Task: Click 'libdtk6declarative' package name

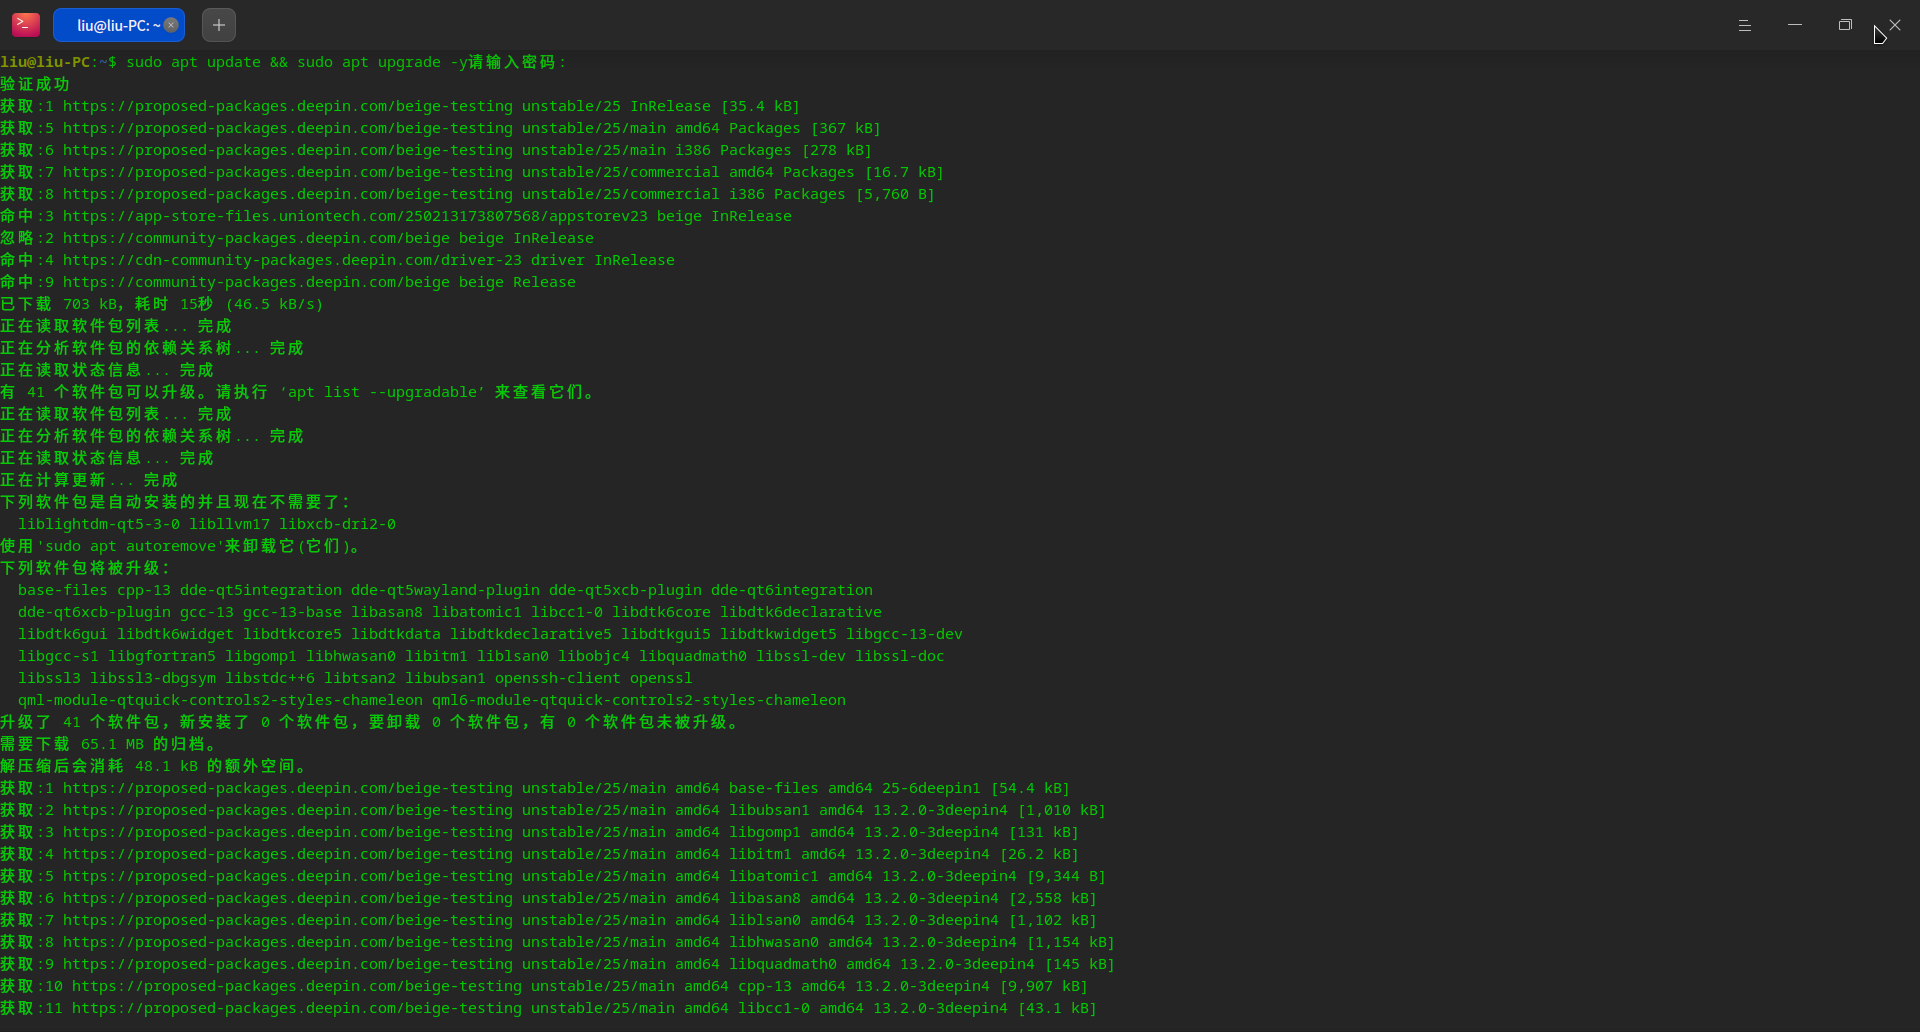Action: [801, 612]
